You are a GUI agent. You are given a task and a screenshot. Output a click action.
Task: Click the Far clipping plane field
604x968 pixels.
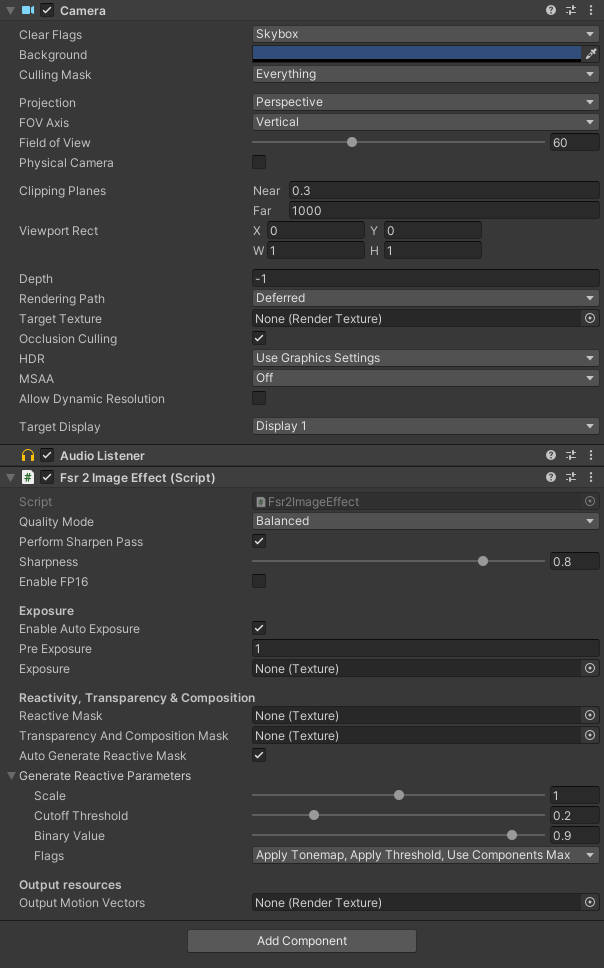pos(443,210)
